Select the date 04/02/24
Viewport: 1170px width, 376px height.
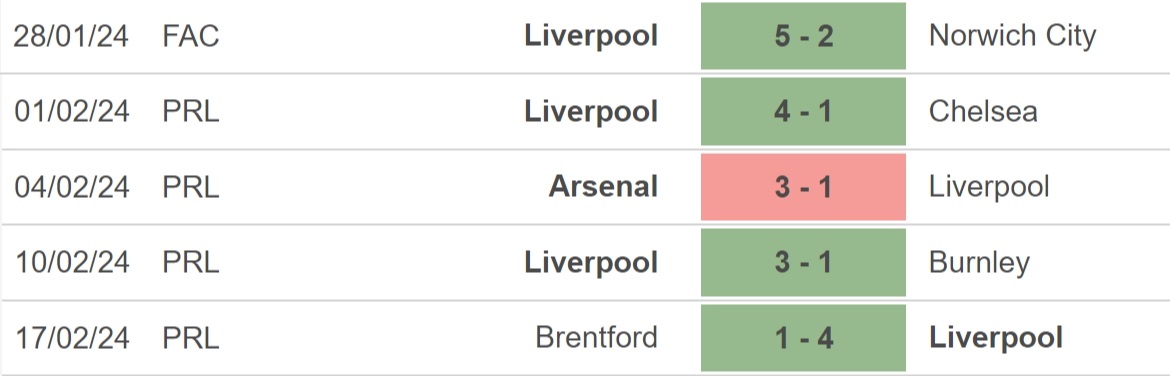71,187
